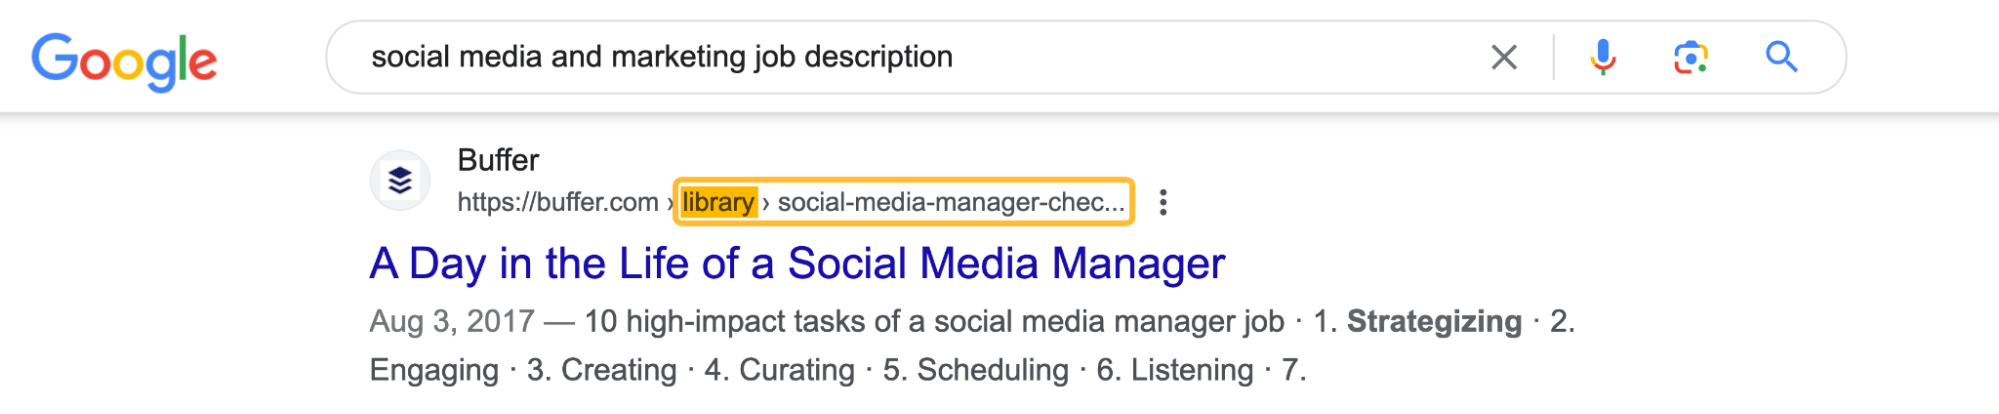Click the Buffer favicon icon
This screenshot has width=1999, height=414.
(400, 181)
